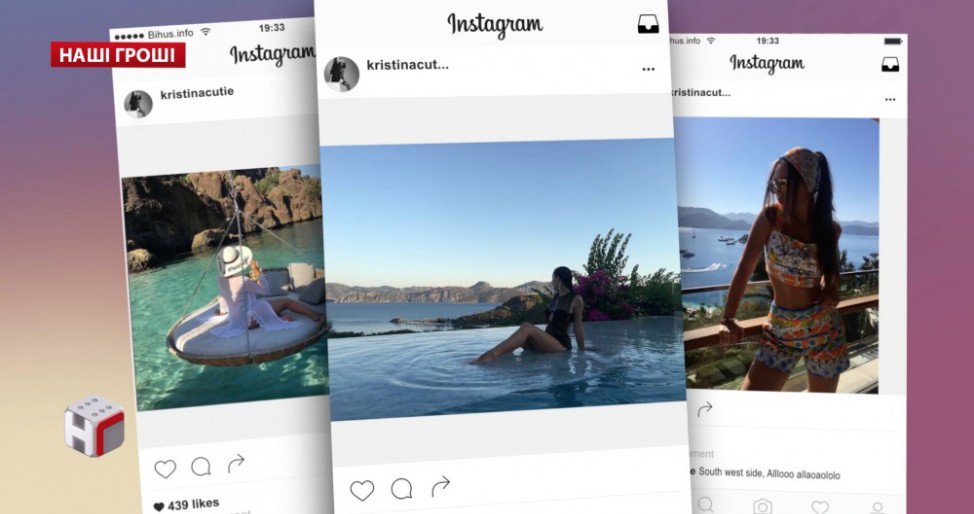Open the search tab on right phone

(x=705, y=505)
